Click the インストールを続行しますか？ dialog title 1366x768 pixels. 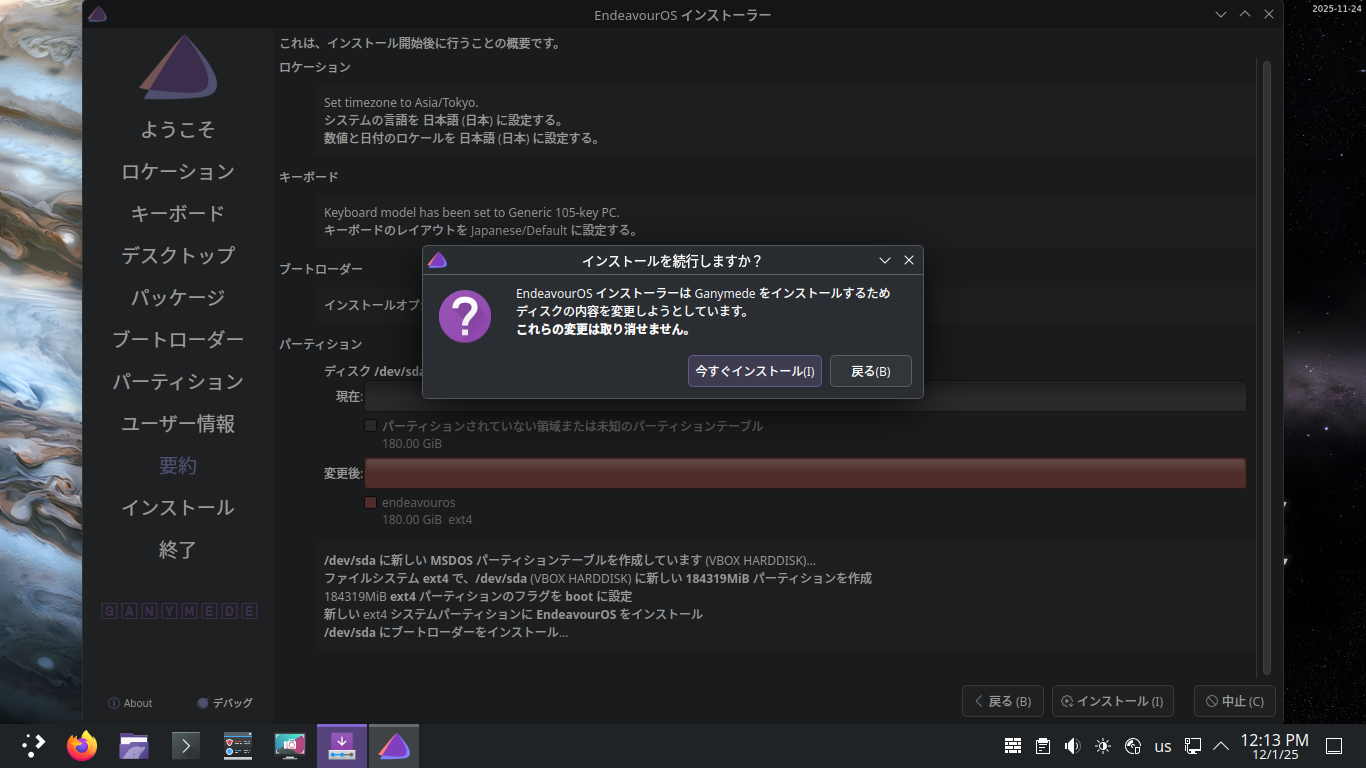672,260
